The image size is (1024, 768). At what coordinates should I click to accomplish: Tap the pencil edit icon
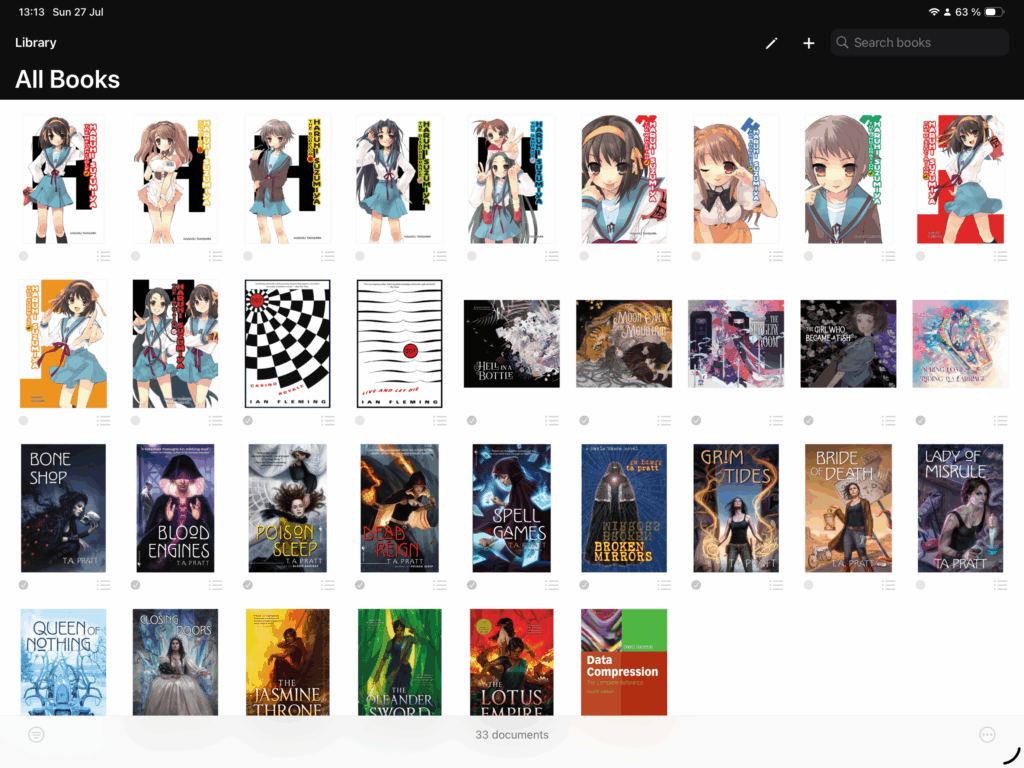click(x=771, y=43)
